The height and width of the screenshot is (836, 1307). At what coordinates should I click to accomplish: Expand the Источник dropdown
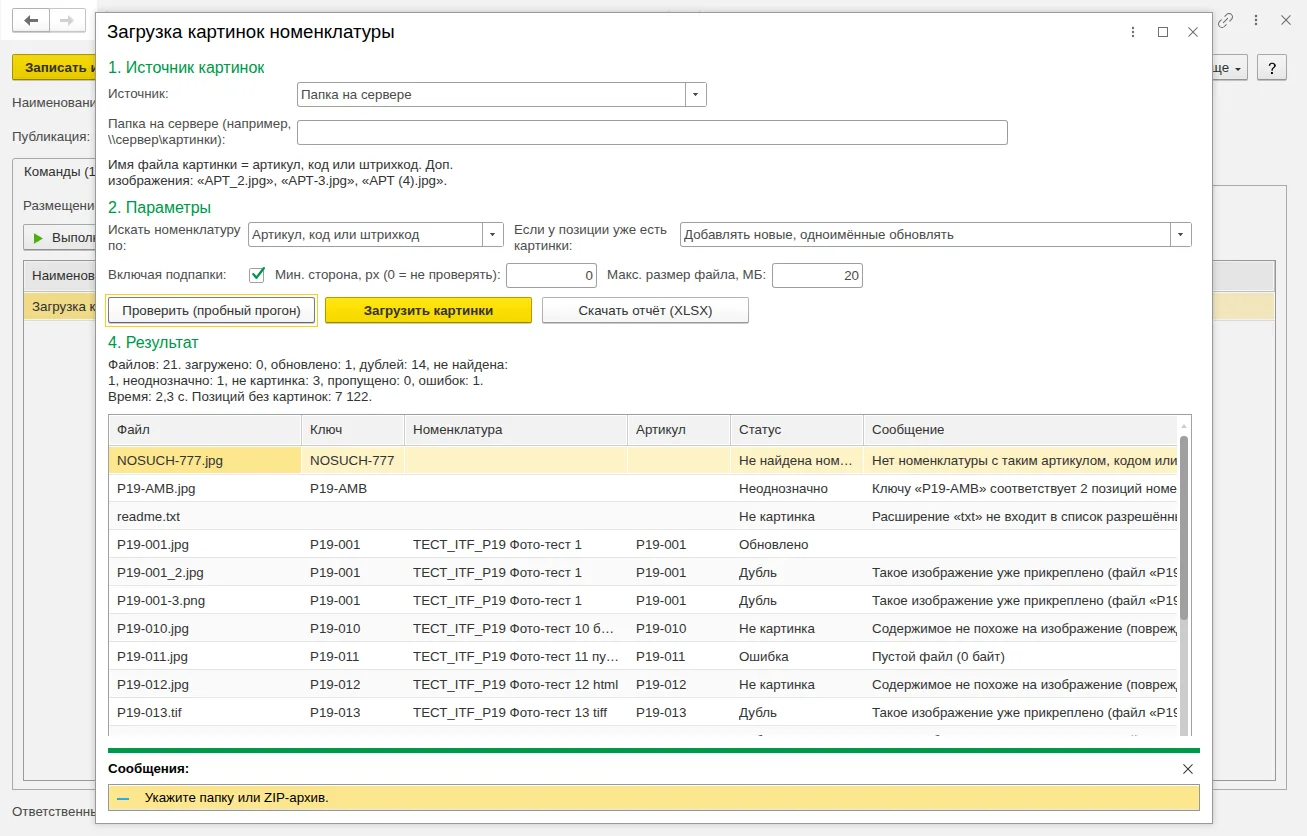[x=696, y=95]
